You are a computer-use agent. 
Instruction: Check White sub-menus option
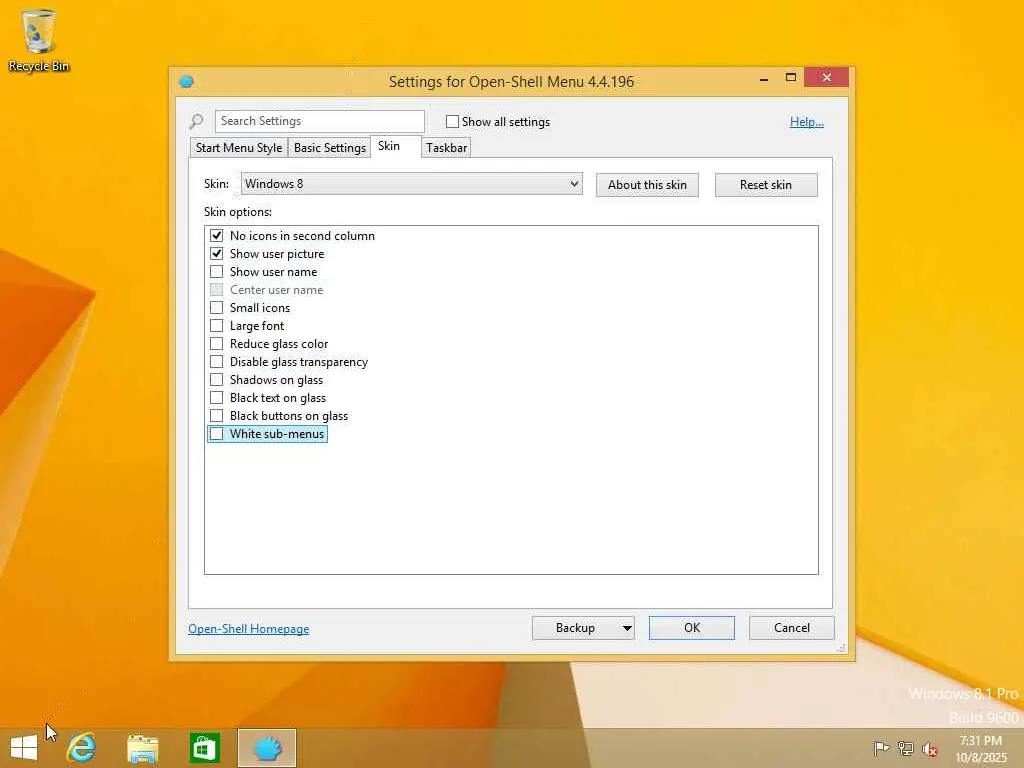[x=216, y=434]
